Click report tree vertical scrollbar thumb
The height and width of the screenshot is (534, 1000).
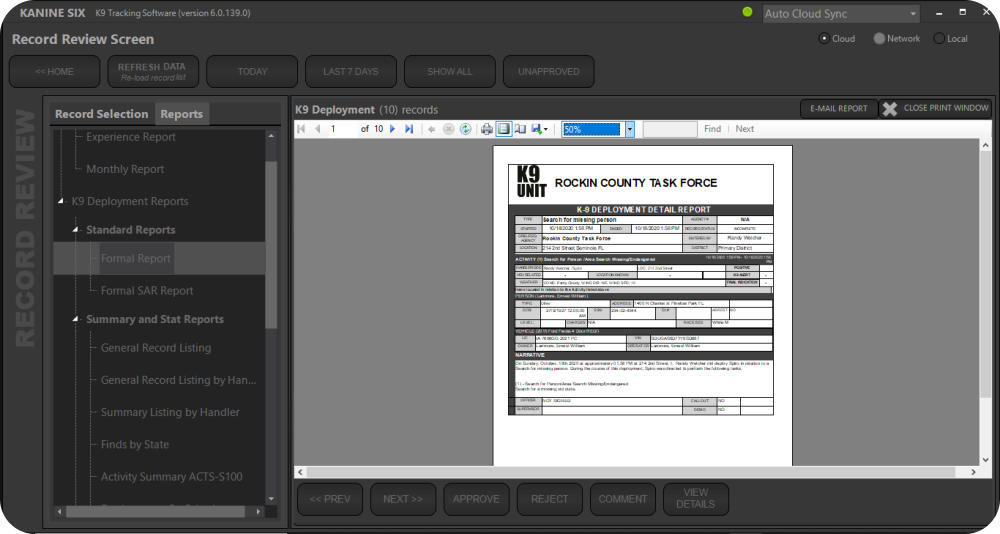[271, 246]
